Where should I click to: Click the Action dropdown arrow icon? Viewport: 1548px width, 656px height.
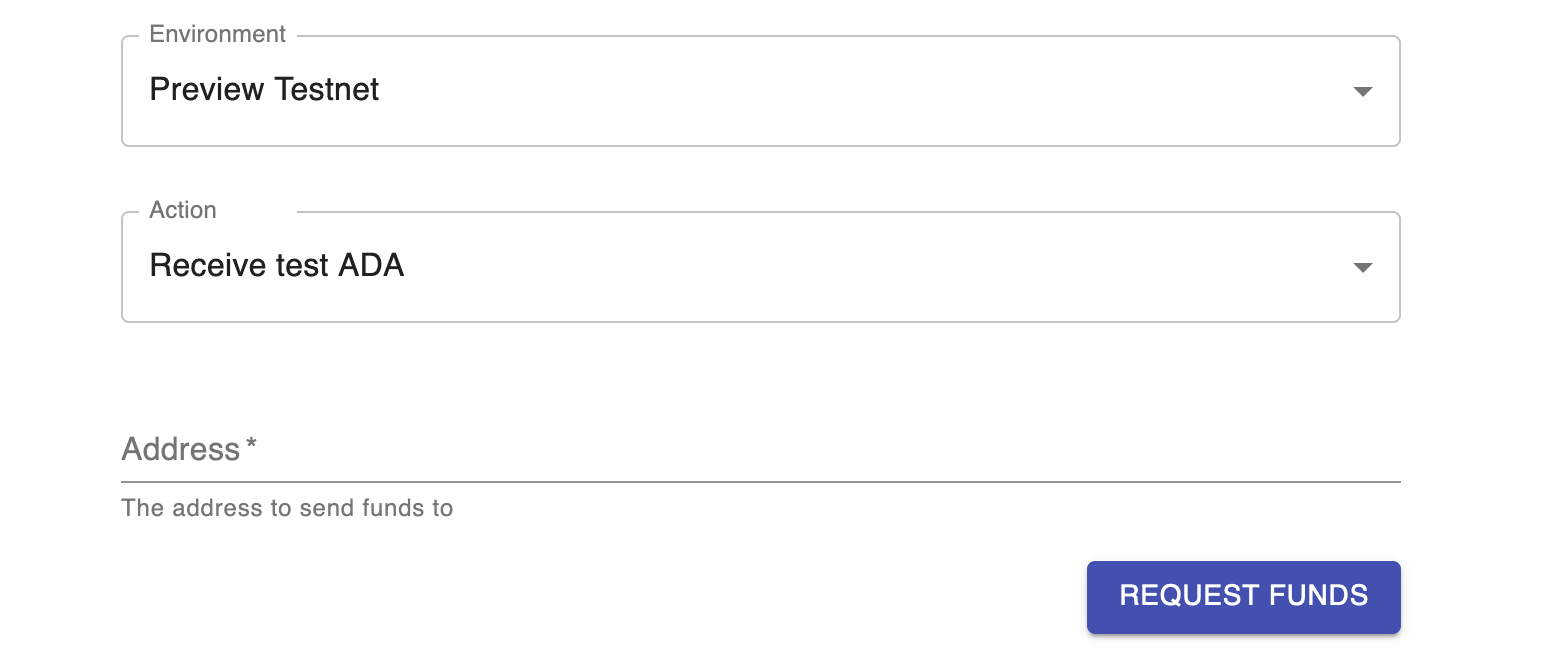[1361, 268]
